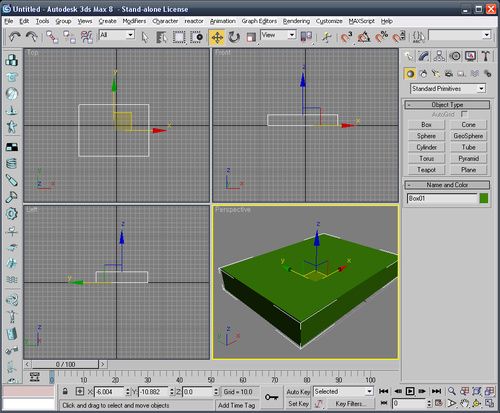Open the selection filter All dropdown
Viewport: 500px width, 413px height.
coord(117,35)
